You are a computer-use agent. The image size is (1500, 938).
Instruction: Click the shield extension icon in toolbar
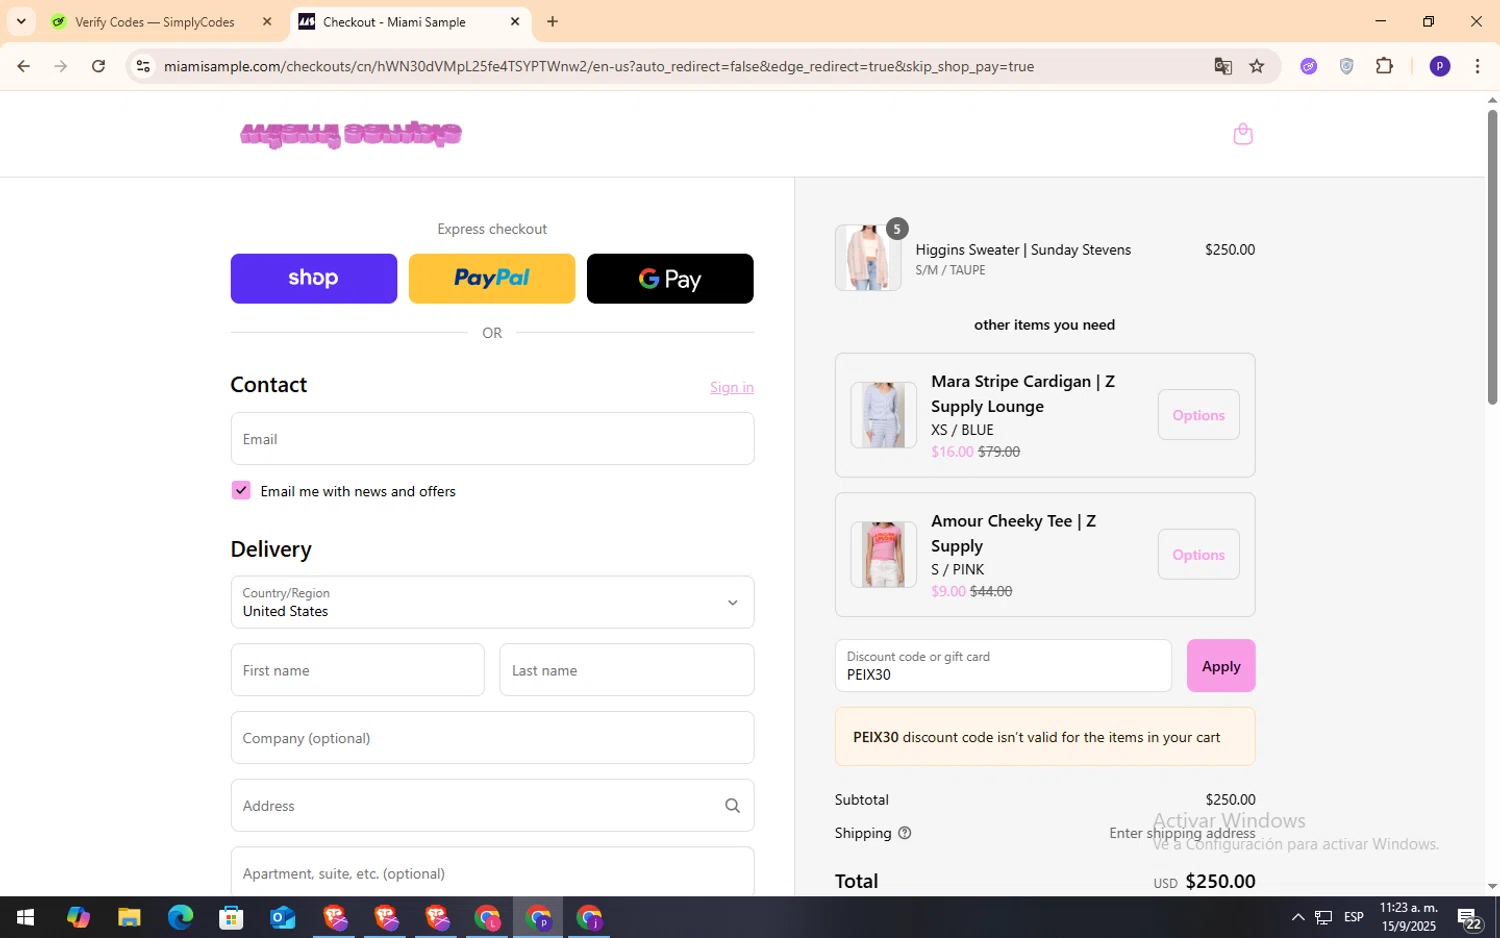point(1346,66)
